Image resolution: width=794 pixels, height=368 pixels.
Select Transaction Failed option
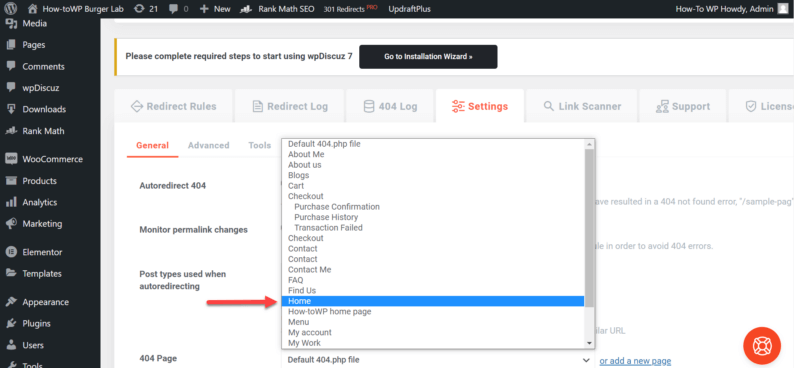[433, 228]
